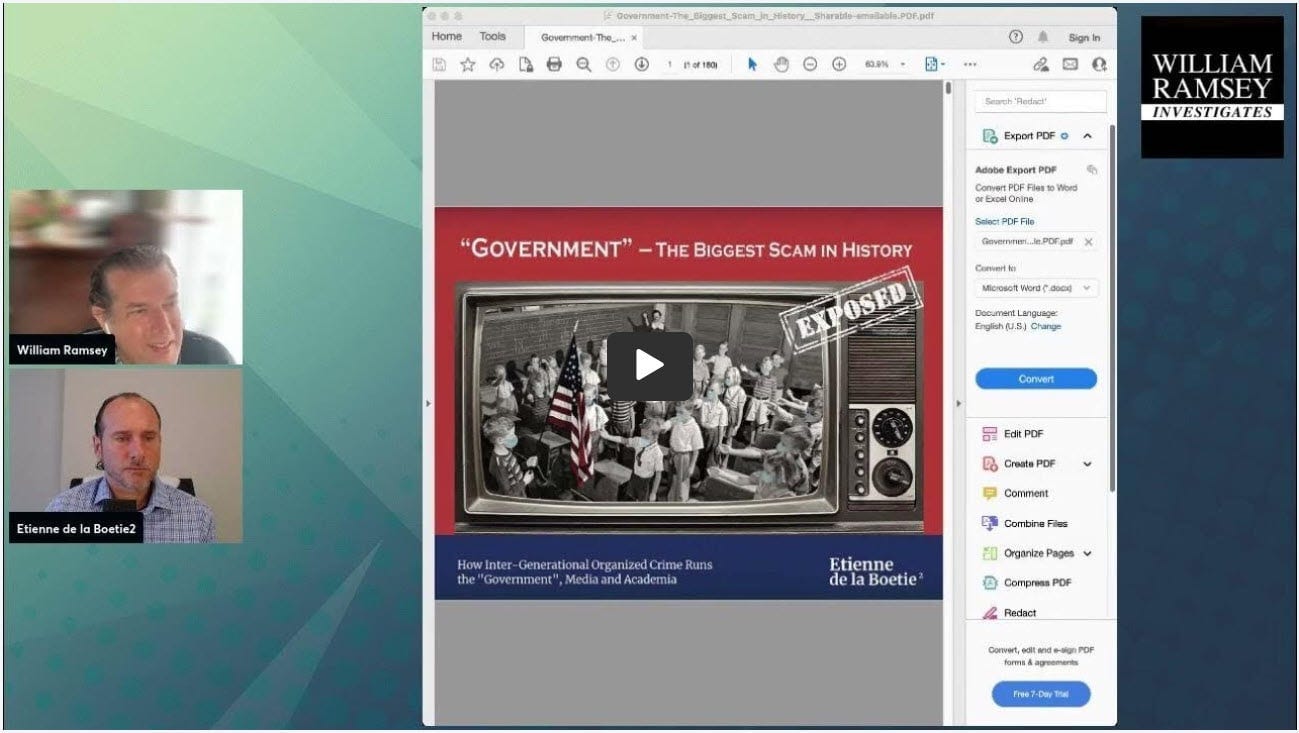Expand the Organize Pages options
The height and width of the screenshot is (733, 1299).
click(x=1087, y=553)
